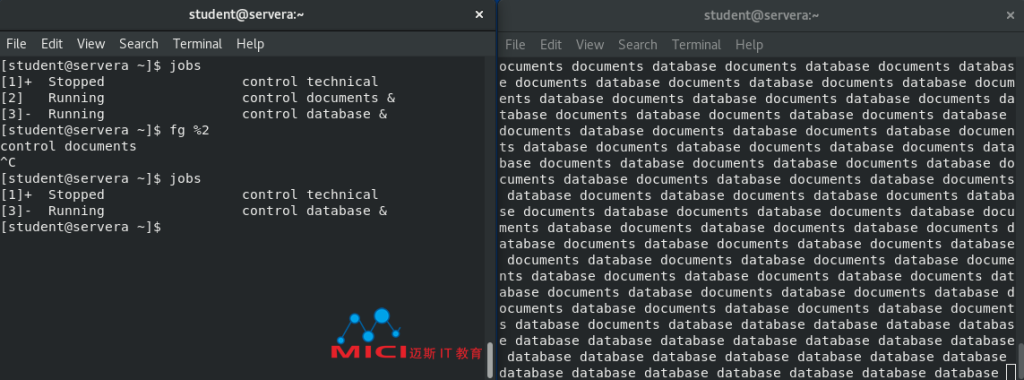Open Search menu in left terminal

pyautogui.click(x=138, y=44)
